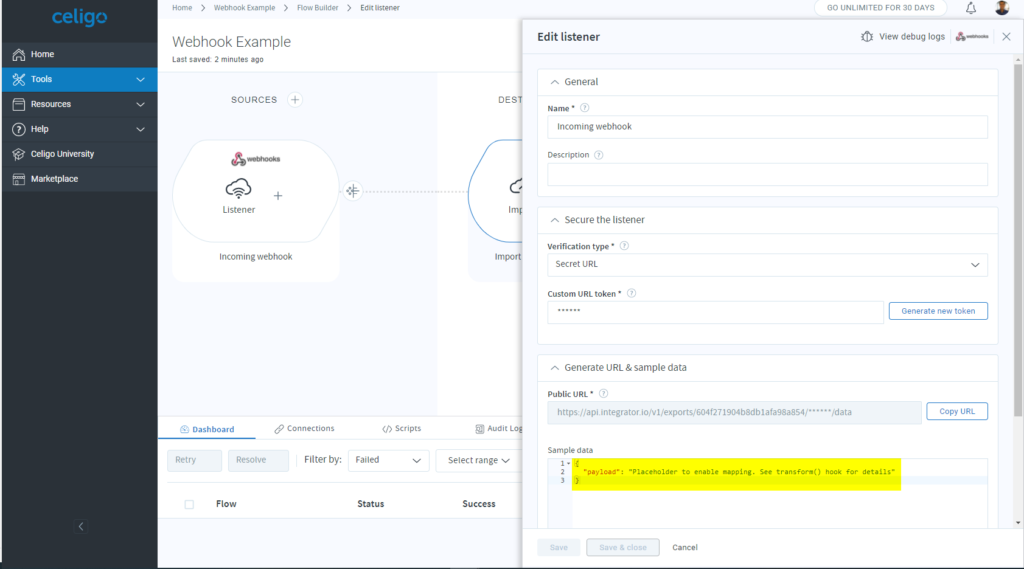Collapse the Secure the listener section
This screenshot has height=569, width=1024.
(554, 220)
